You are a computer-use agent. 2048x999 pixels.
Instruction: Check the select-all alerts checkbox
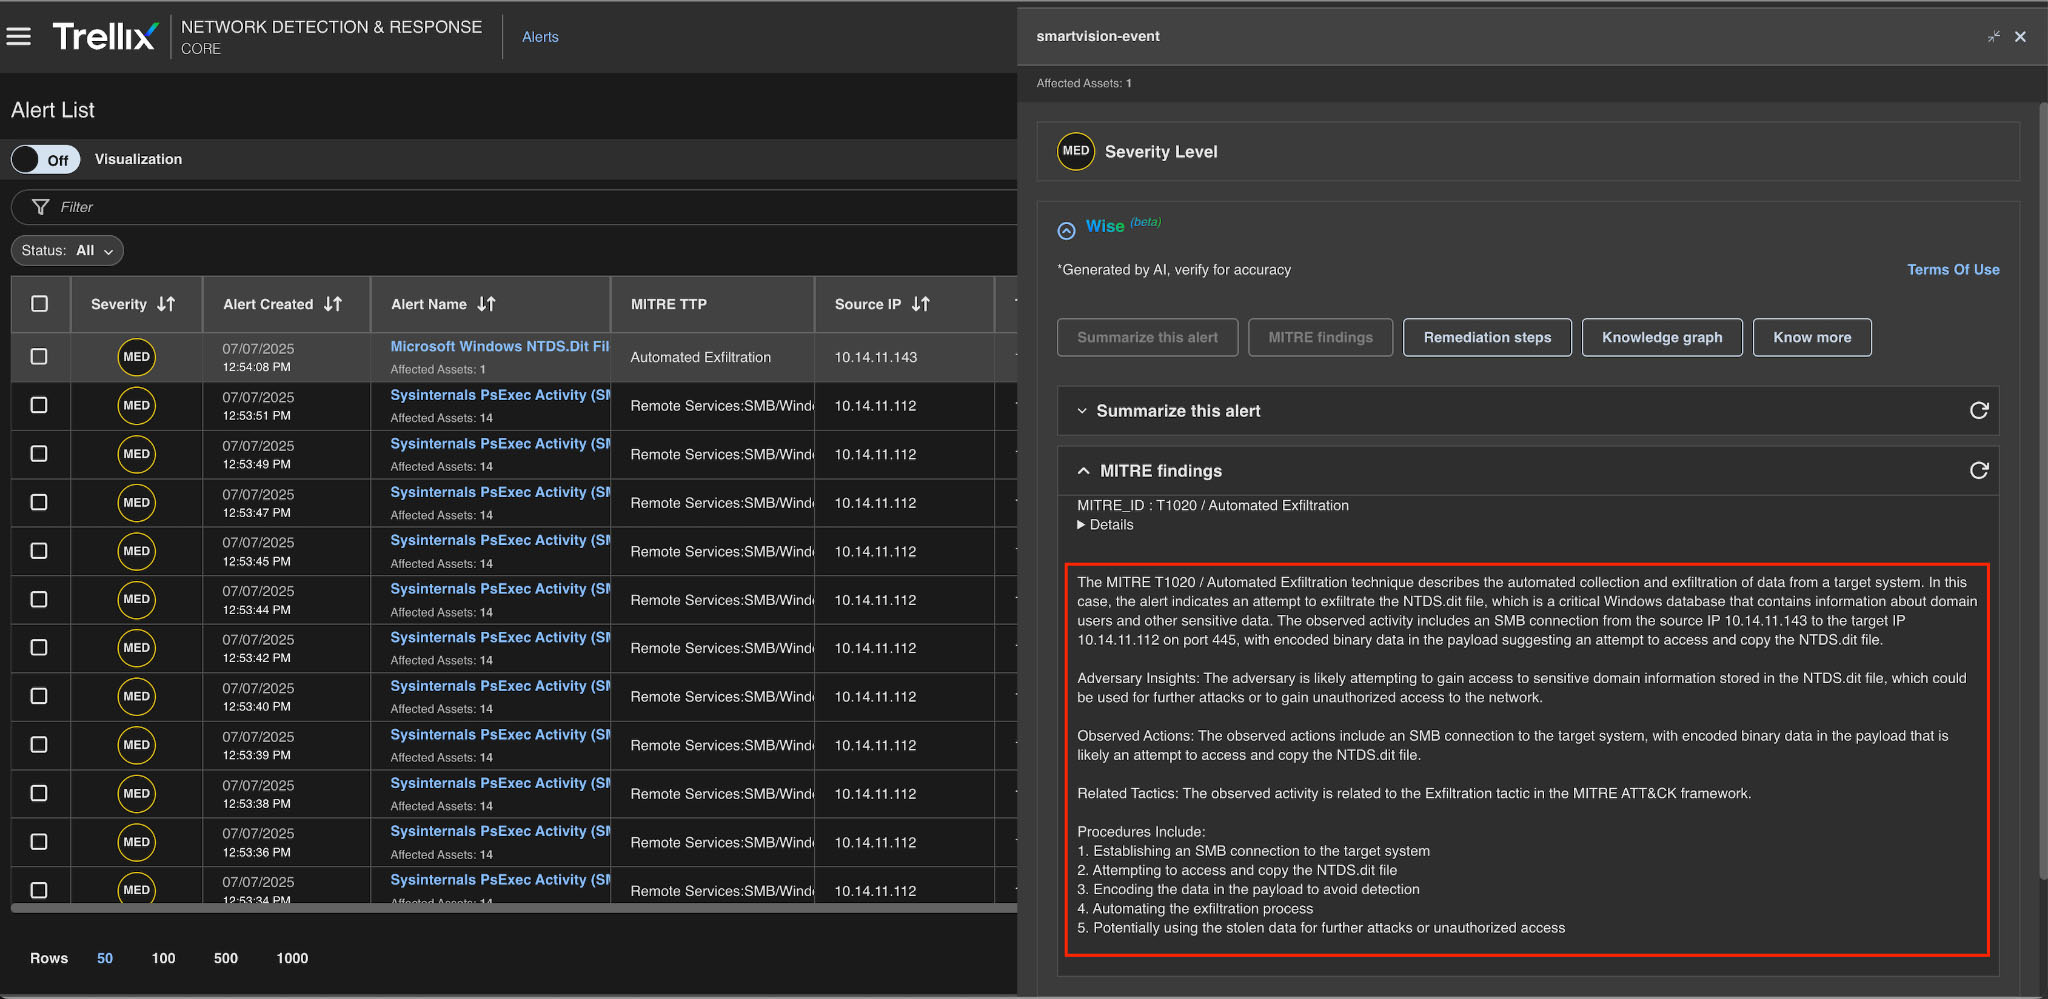pyautogui.click(x=40, y=304)
